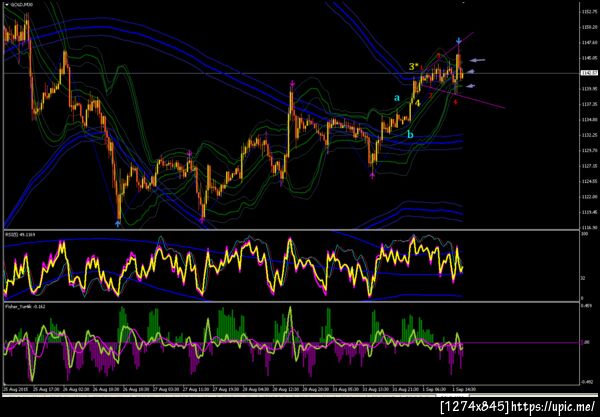Image resolution: width=600 pixels, height=417 pixels.
Task: Click the '26 Aug 18:00' time axis label
Action: [x=135, y=389]
